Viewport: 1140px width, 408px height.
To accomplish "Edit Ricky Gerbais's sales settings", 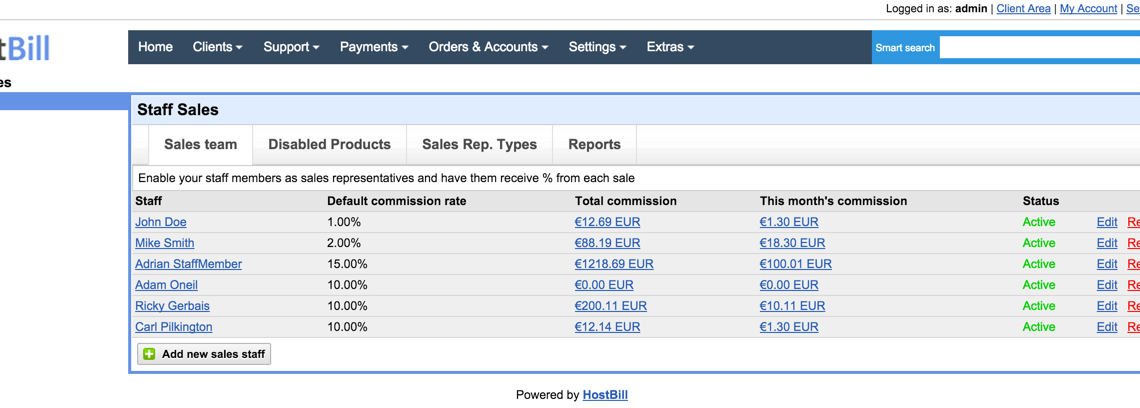I will tap(1107, 306).
